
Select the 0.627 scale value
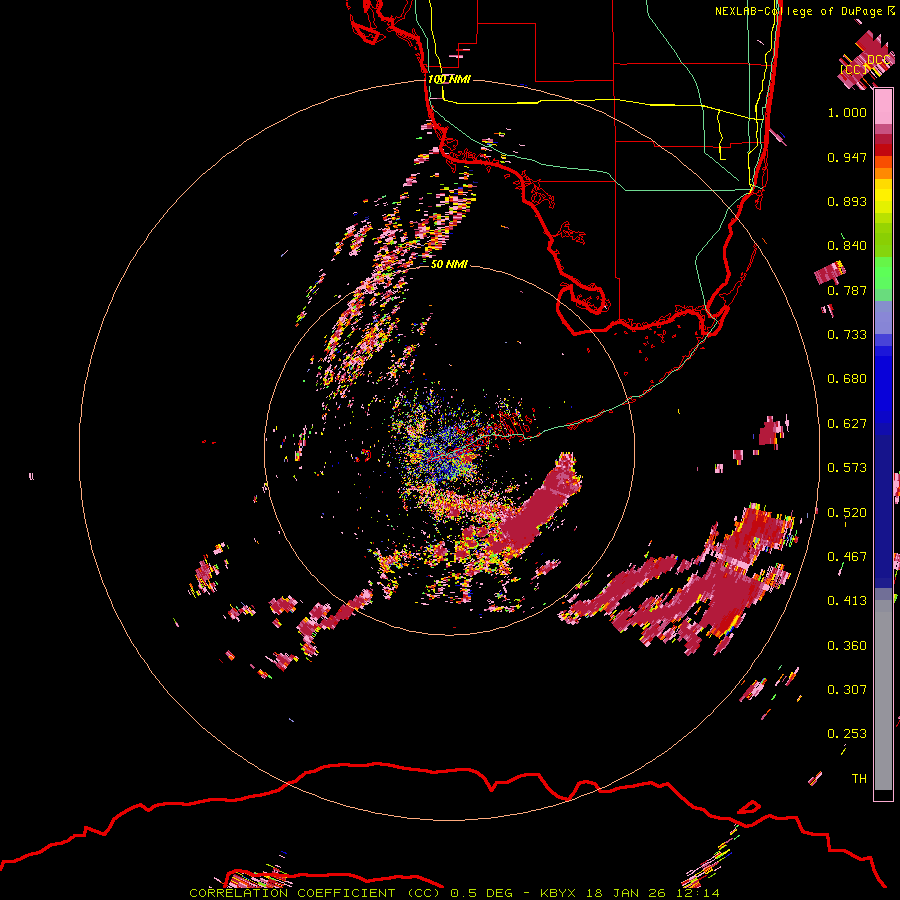point(847,424)
